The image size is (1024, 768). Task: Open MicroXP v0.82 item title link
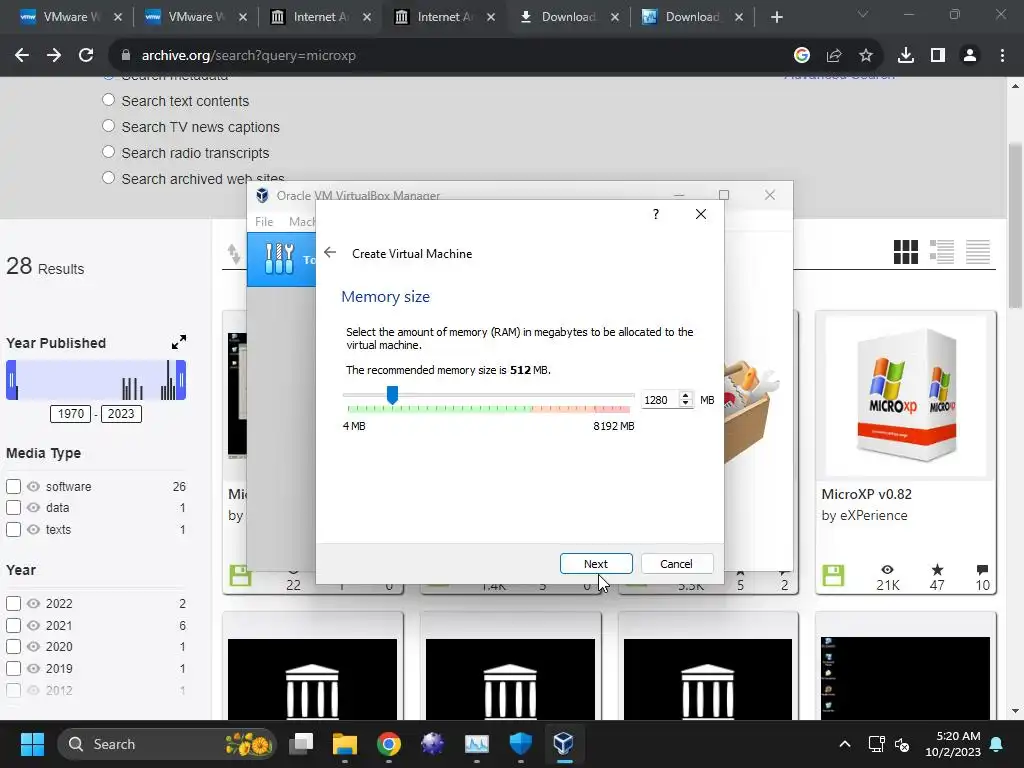click(x=866, y=494)
